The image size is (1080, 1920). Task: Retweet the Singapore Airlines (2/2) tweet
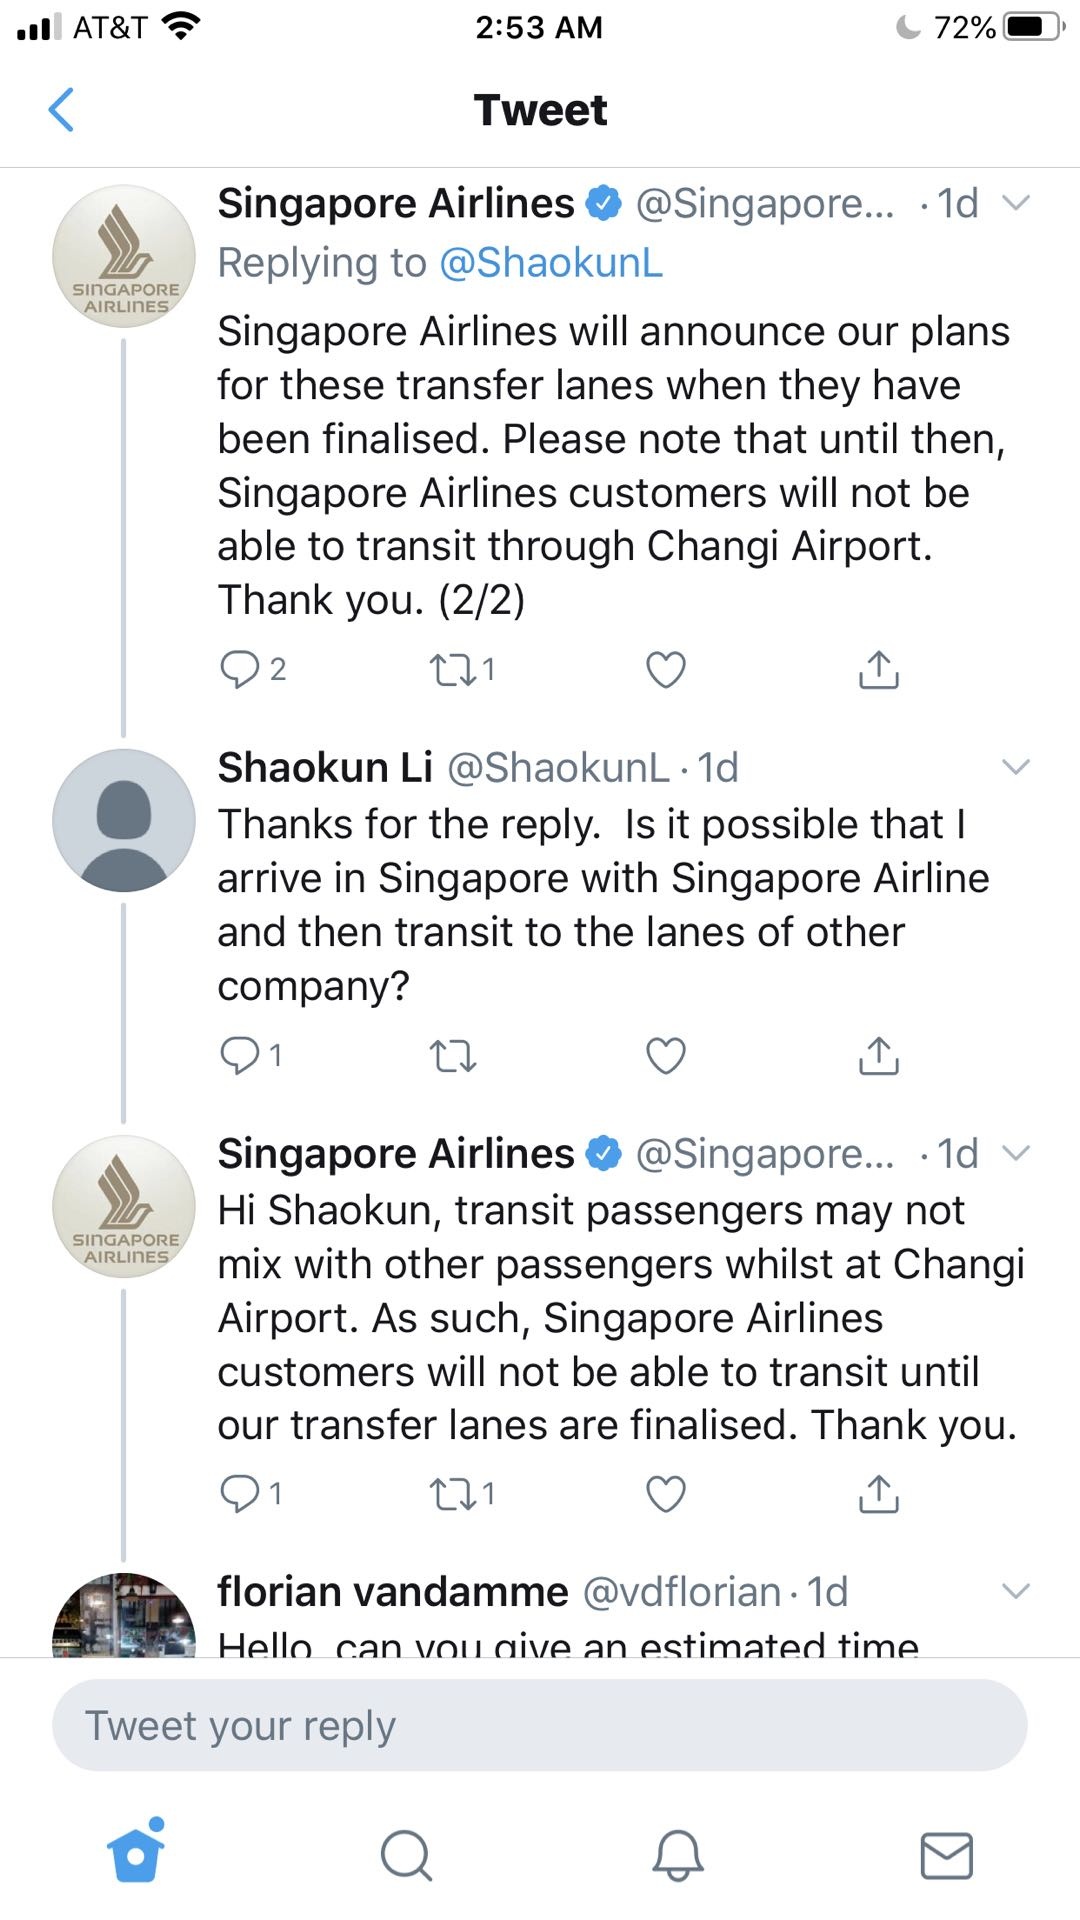tap(453, 669)
